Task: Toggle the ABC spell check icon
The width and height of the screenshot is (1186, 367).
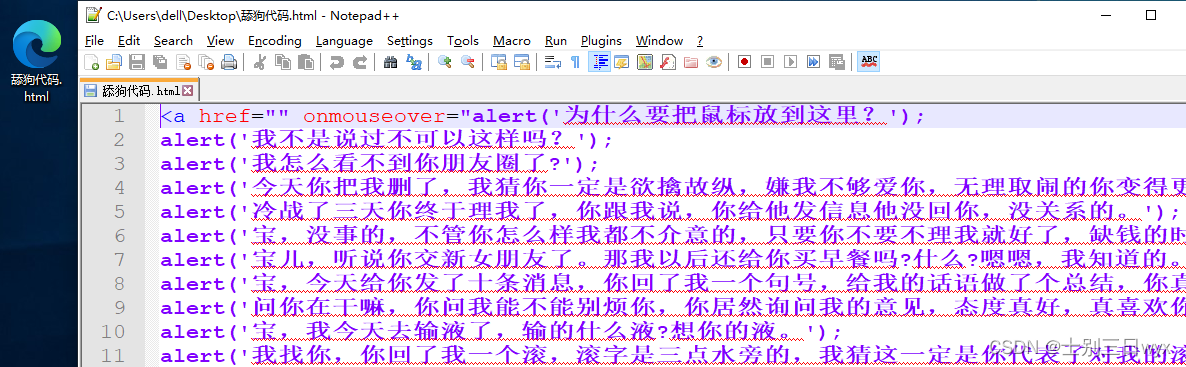Action: (x=868, y=62)
